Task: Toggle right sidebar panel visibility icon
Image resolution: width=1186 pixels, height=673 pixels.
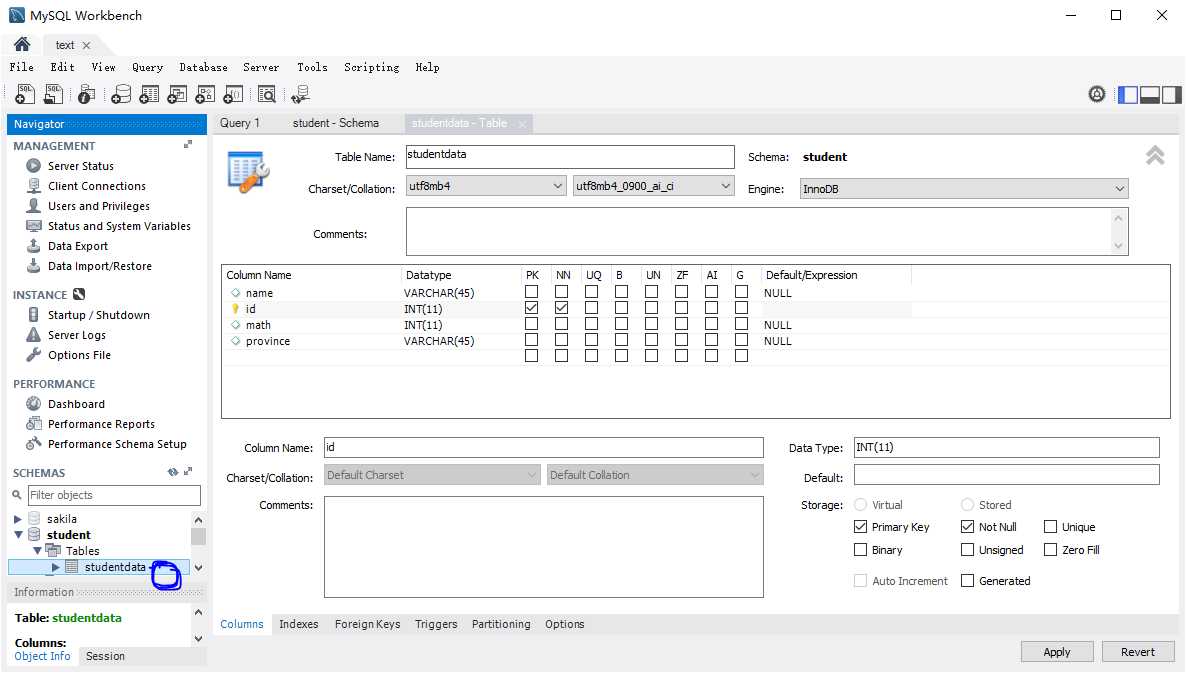Action: coord(1171,95)
